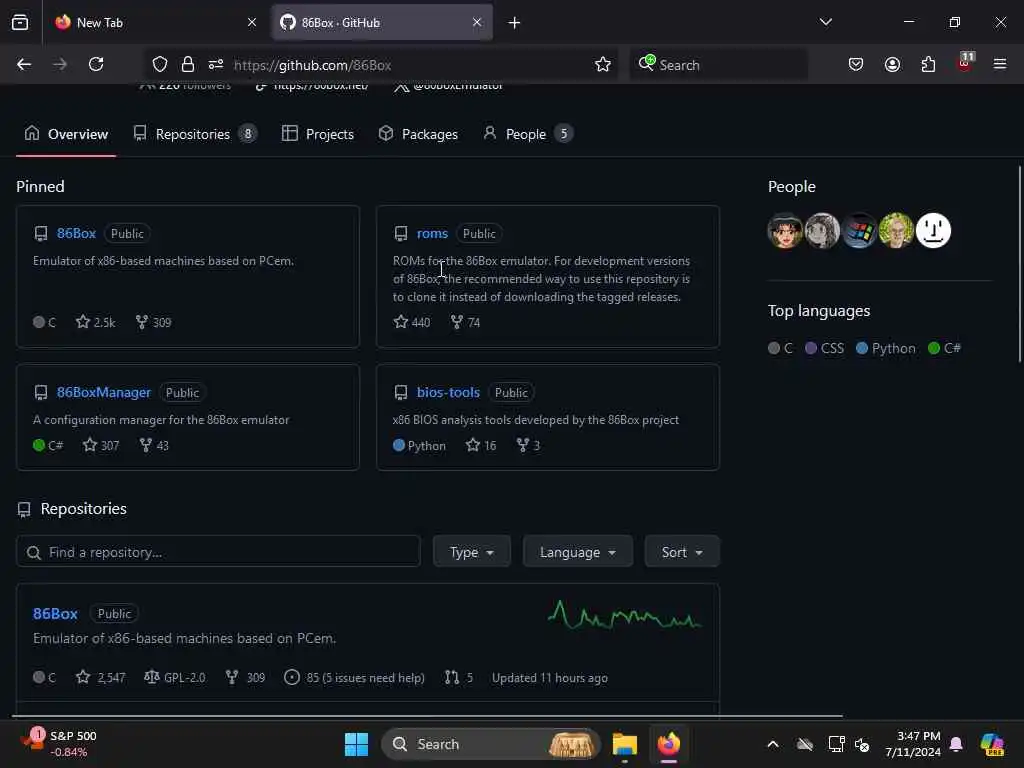Image resolution: width=1024 pixels, height=768 pixels.
Task: Show hidden system tray icons
Action: click(x=773, y=744)
